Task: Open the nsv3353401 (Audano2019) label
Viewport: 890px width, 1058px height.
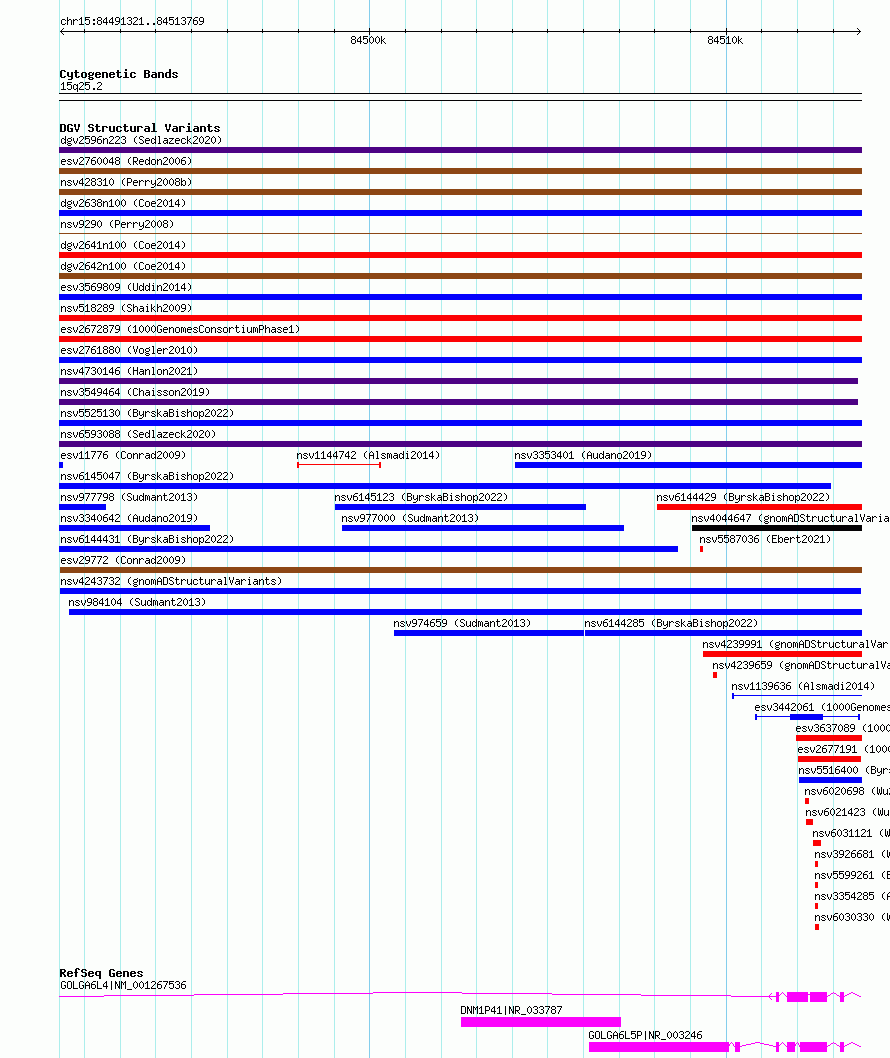Action: [583, 455]
